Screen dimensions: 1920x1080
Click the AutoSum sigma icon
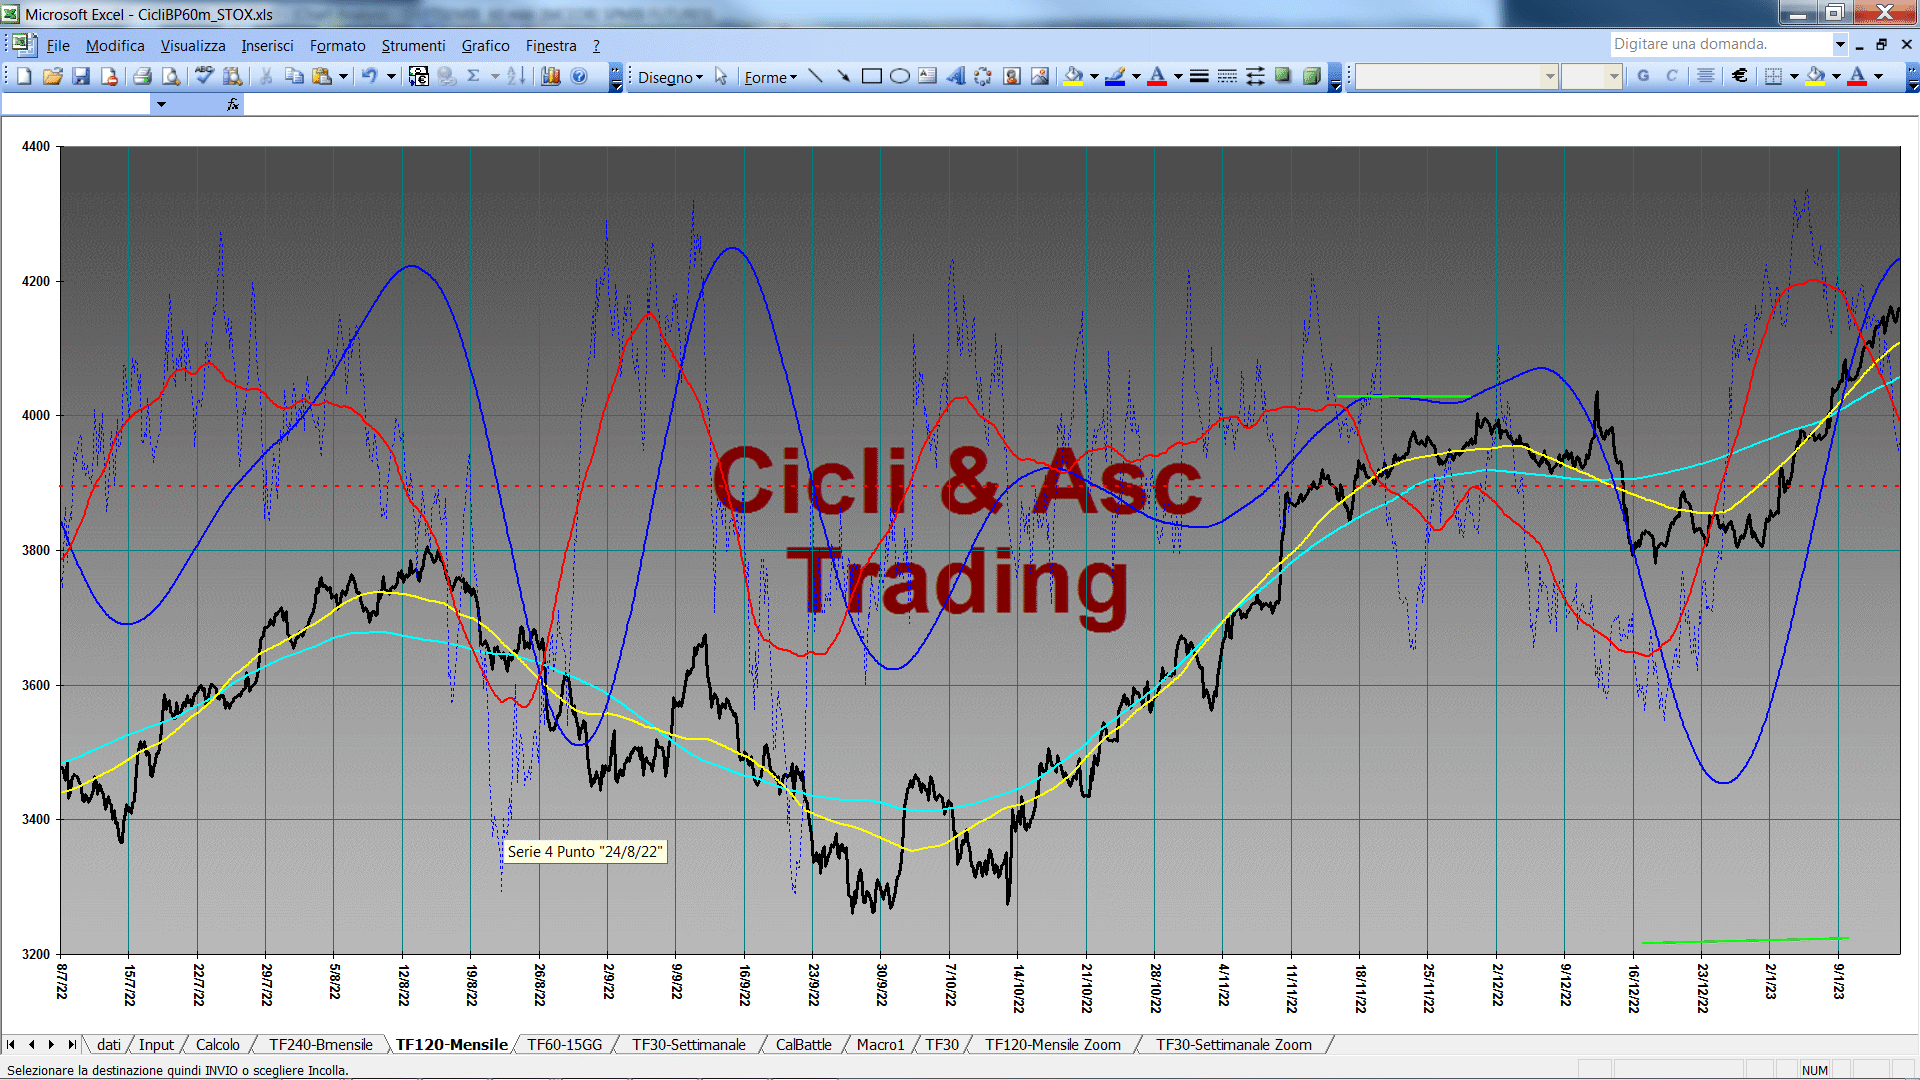click(x=474, y=76)
